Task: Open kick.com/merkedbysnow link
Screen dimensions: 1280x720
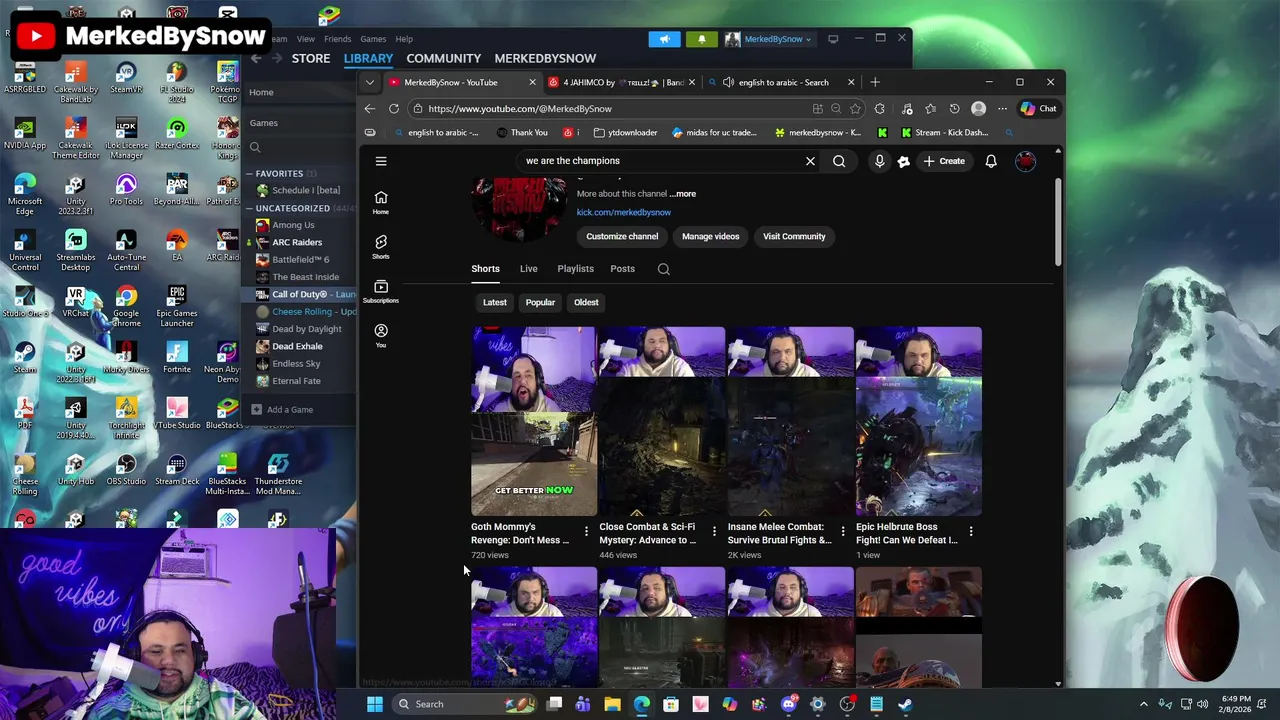Action: 623,212
